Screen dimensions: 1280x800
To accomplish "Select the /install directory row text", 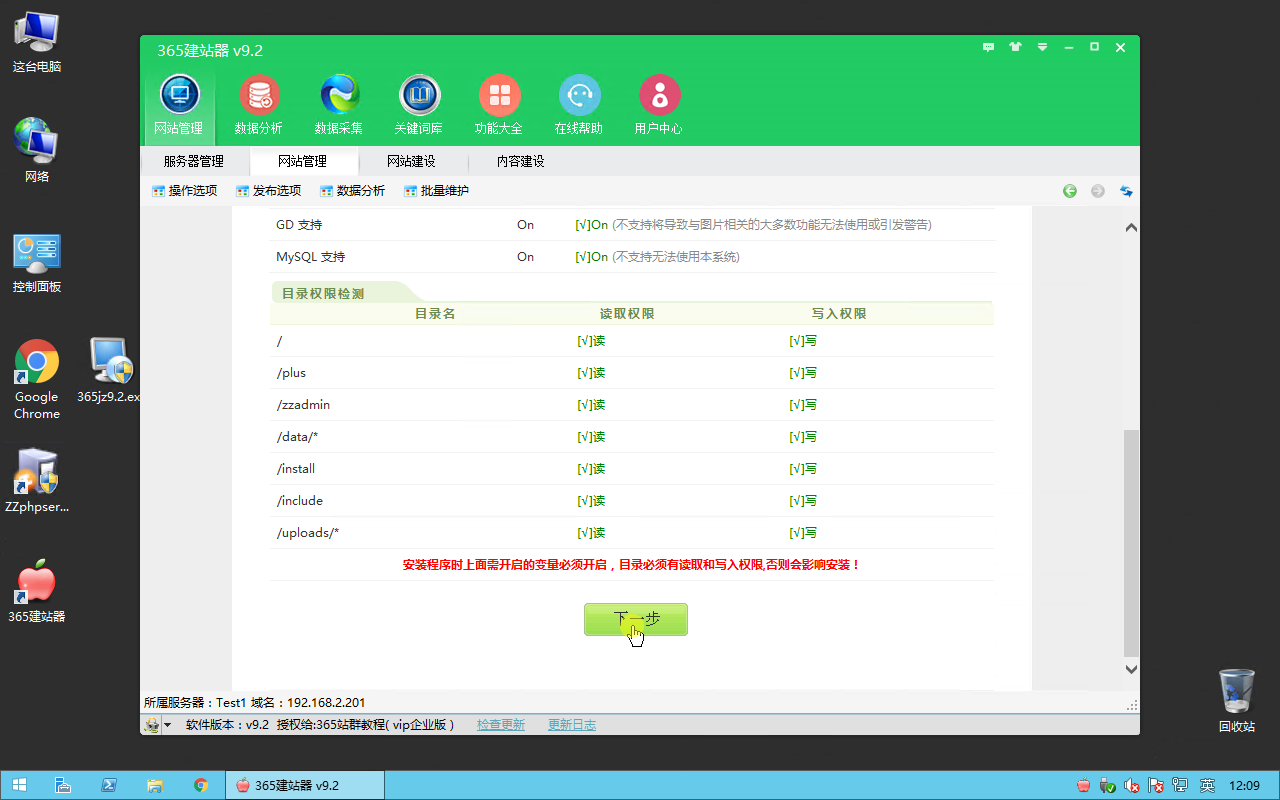I will click(296, 469).
